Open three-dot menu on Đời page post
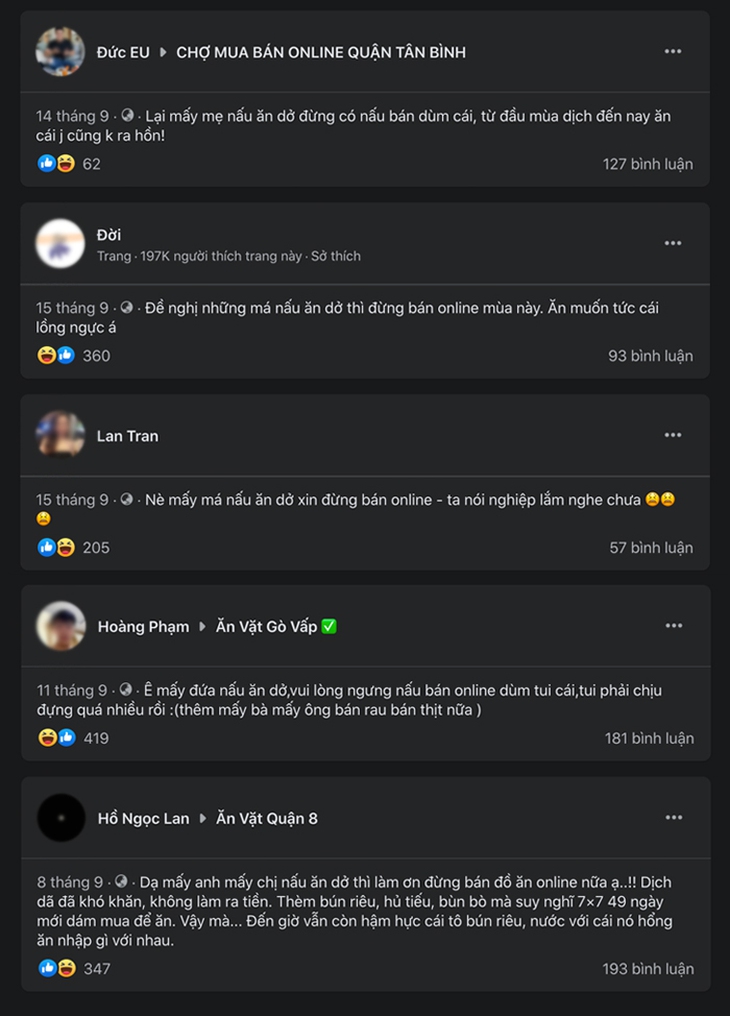The width and height of the screenshot is (730, 1016). tap(673, 243)
